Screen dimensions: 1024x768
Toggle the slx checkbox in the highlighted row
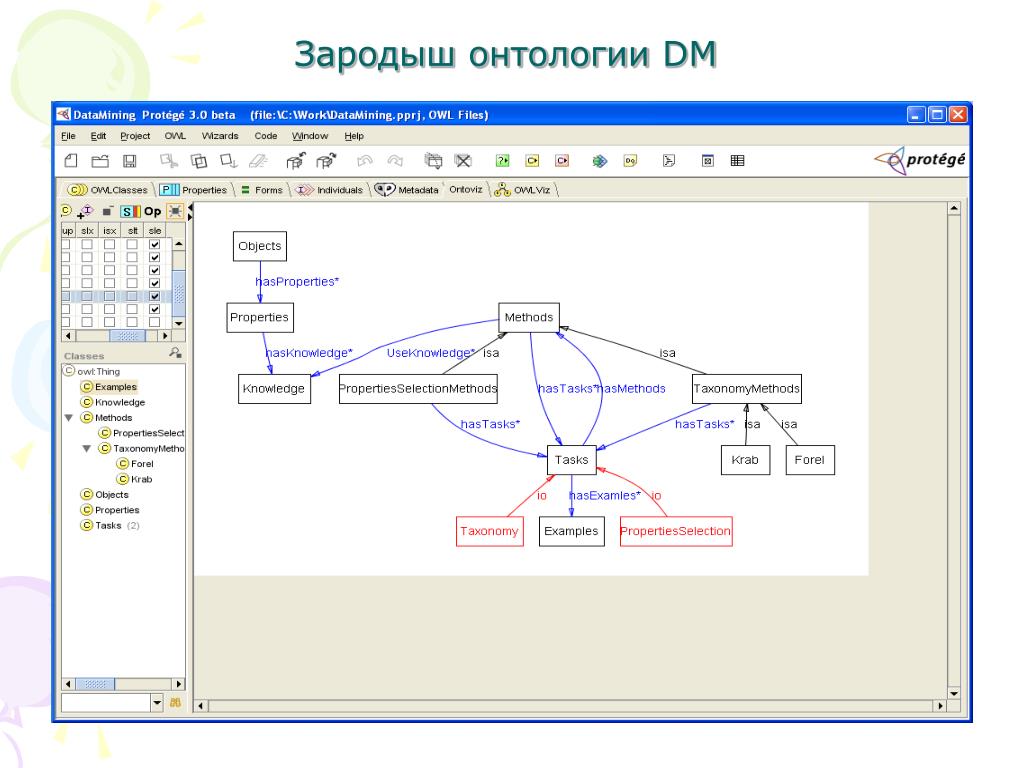[87, 296]
